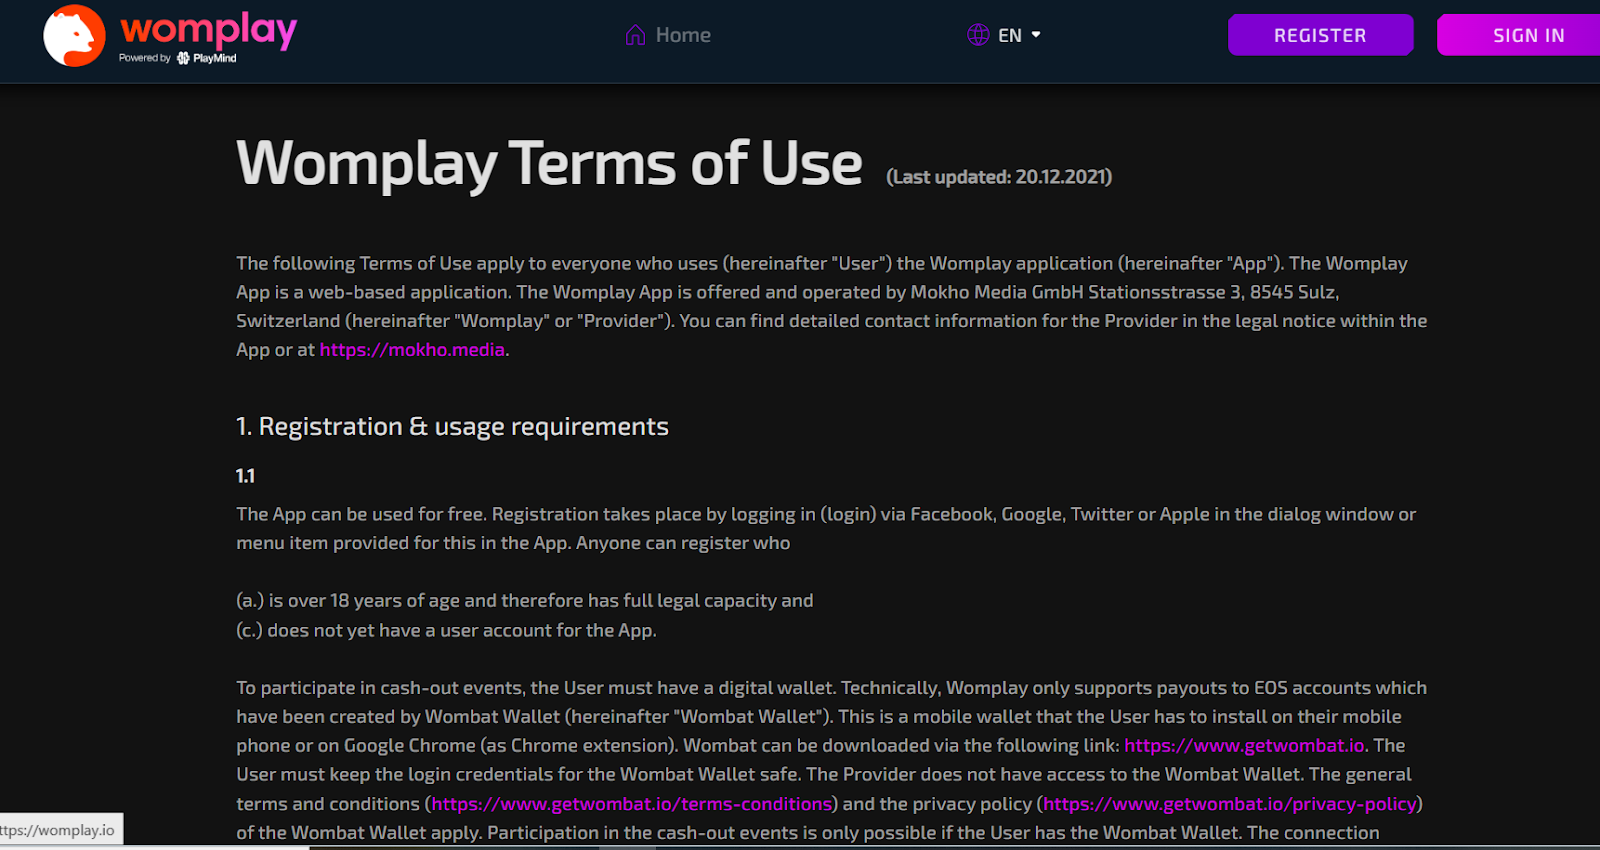Image resolution: width=1600 pixels, height=850 pixels.
Task: Click the pink womplay wordmark
Action: point(208,30)
